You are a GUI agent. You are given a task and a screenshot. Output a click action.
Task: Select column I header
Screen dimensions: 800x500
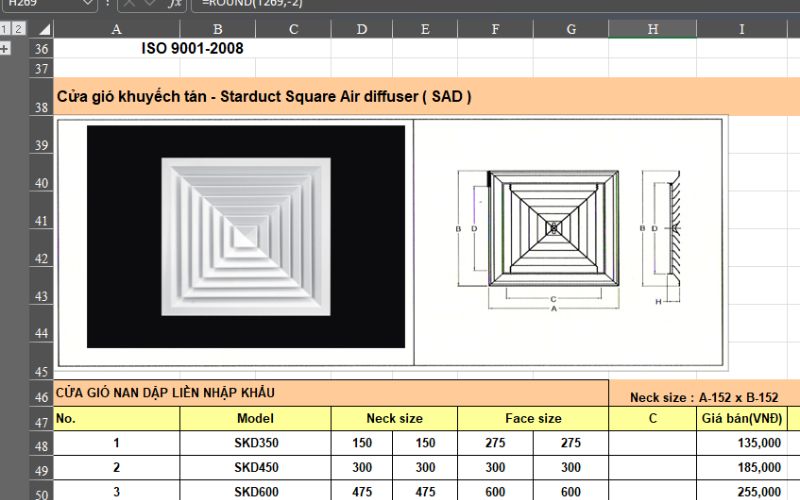point(742,29)
